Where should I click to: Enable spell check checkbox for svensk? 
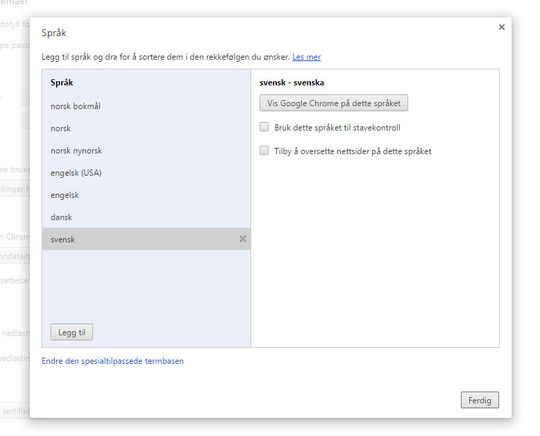point(264,127)
